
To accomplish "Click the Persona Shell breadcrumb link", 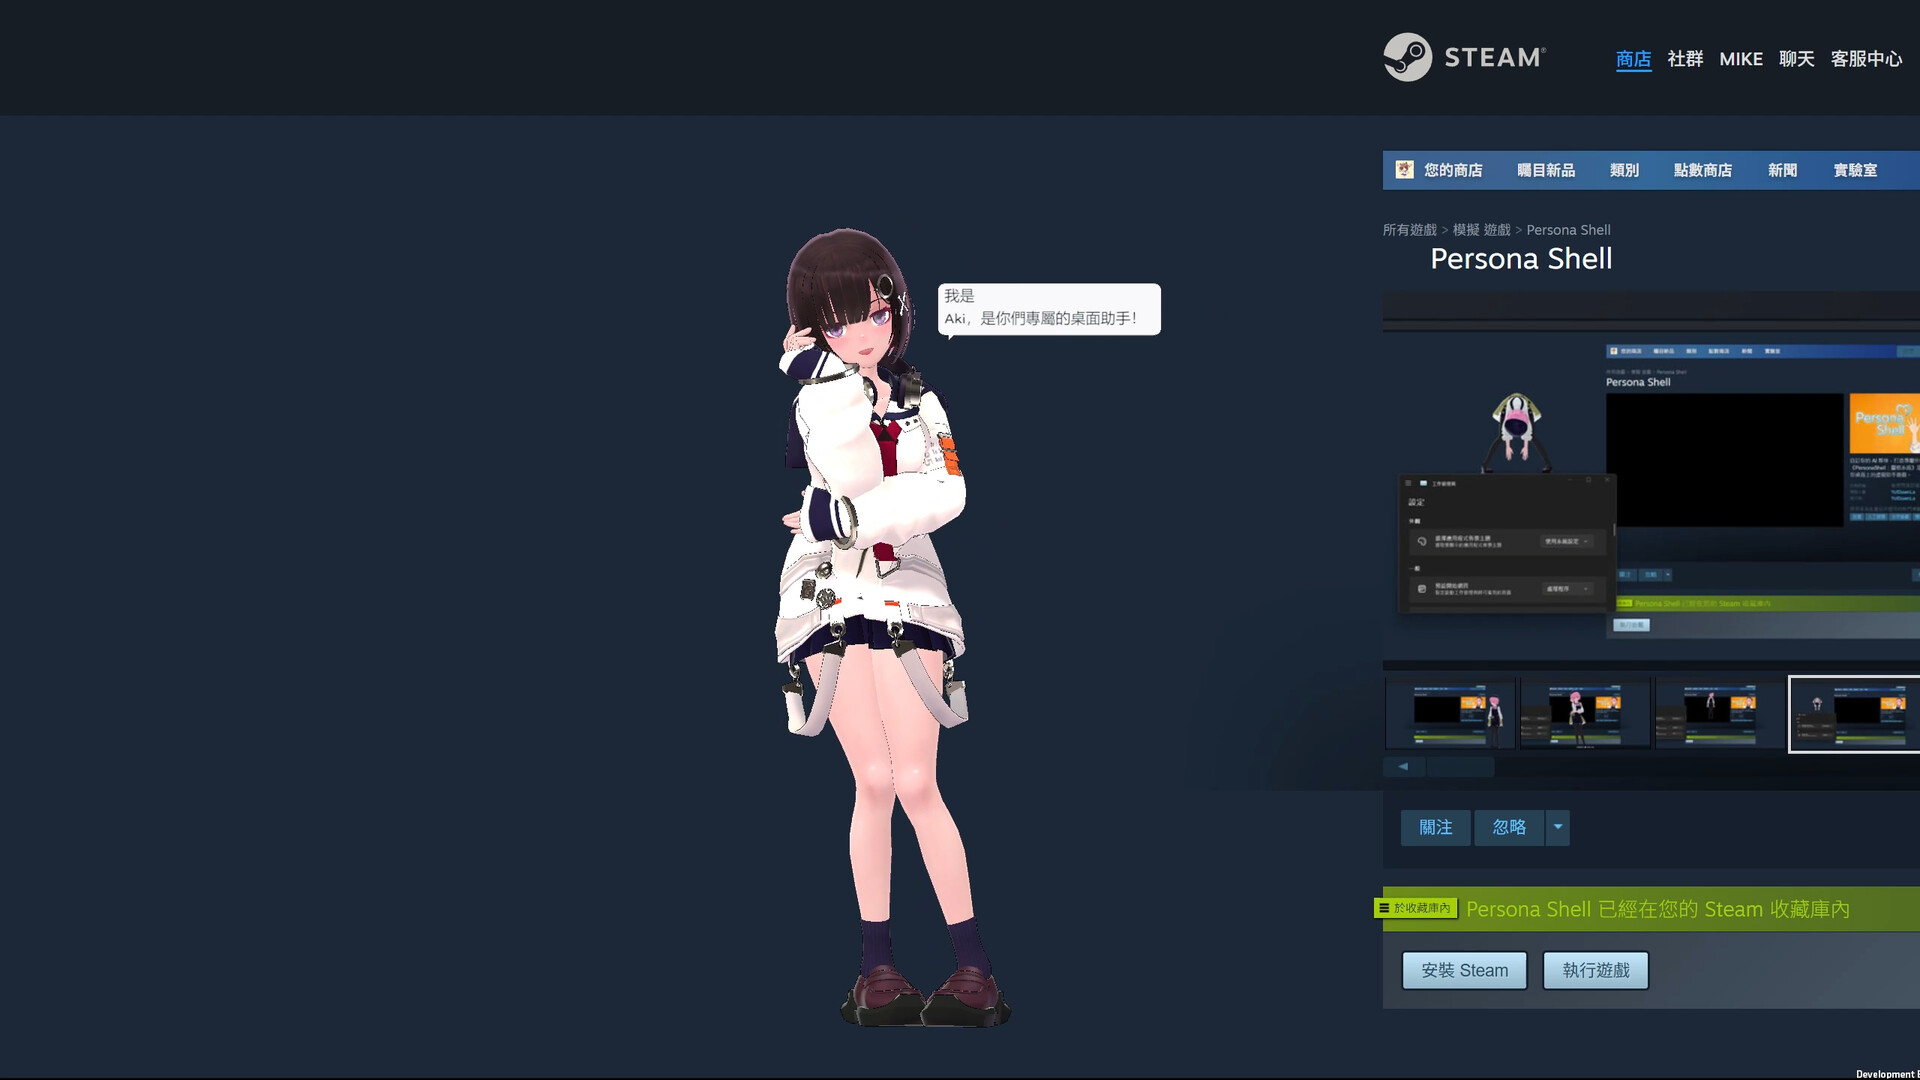I will 1568,230.
